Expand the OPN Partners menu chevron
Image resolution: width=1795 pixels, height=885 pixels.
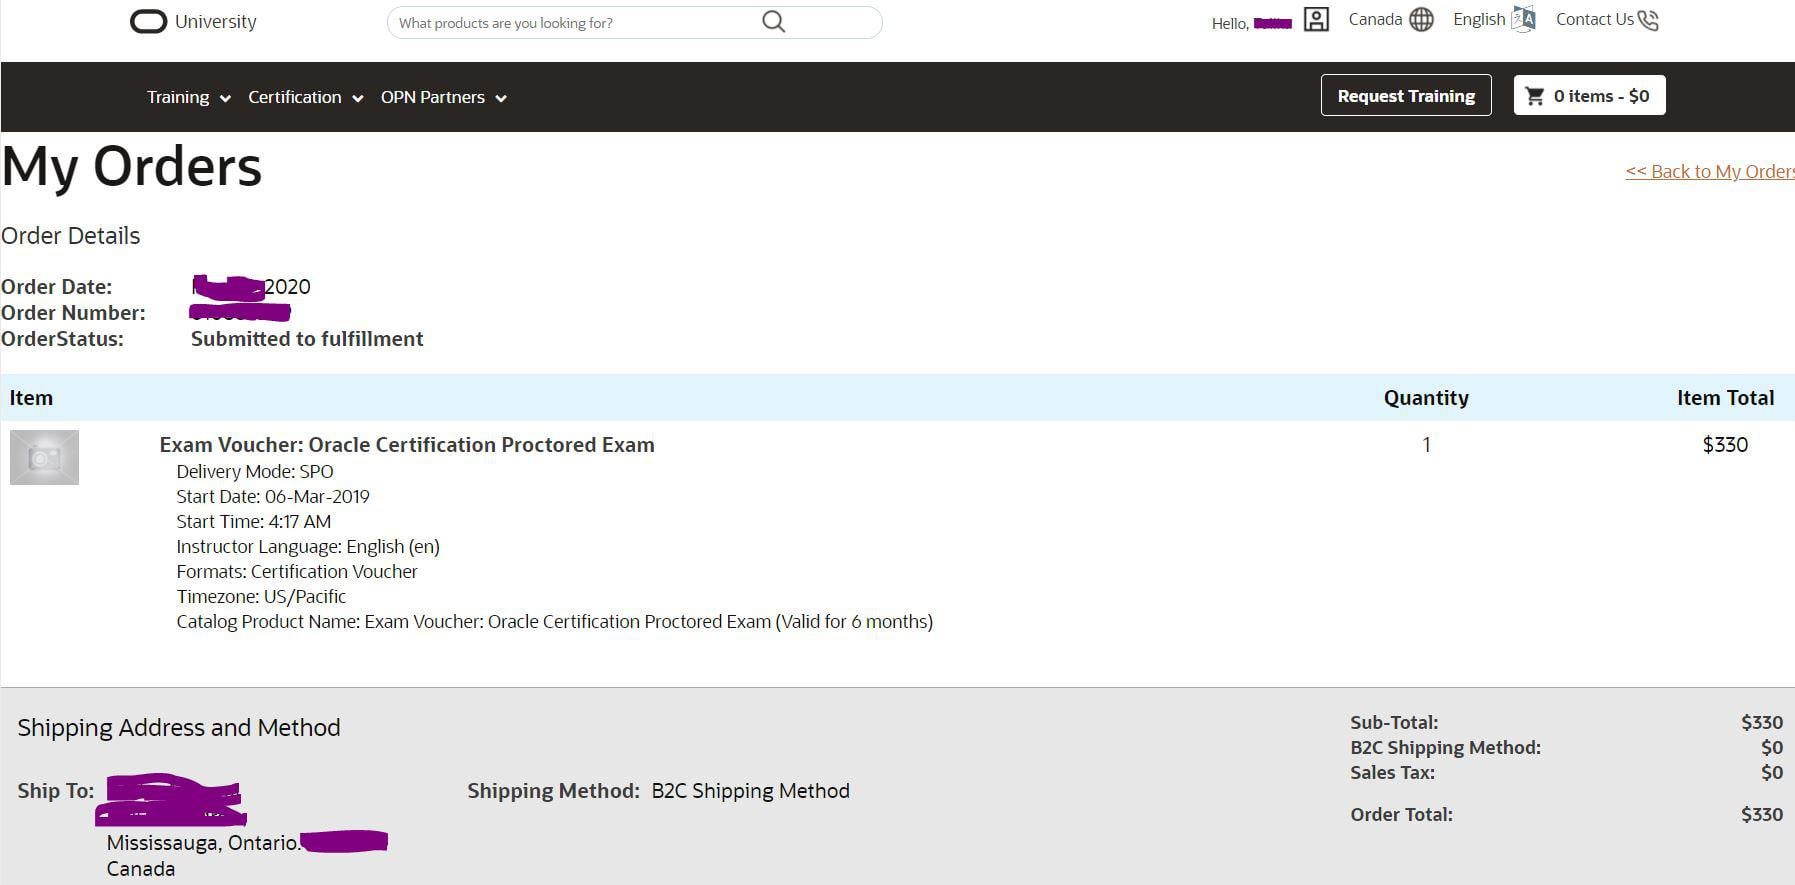pos(501,98)
